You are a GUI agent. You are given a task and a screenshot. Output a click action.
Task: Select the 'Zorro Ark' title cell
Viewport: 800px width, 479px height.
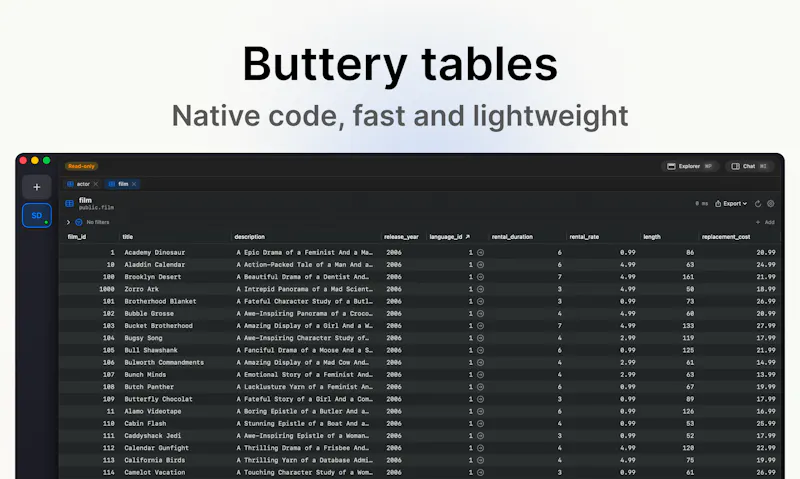141,289
